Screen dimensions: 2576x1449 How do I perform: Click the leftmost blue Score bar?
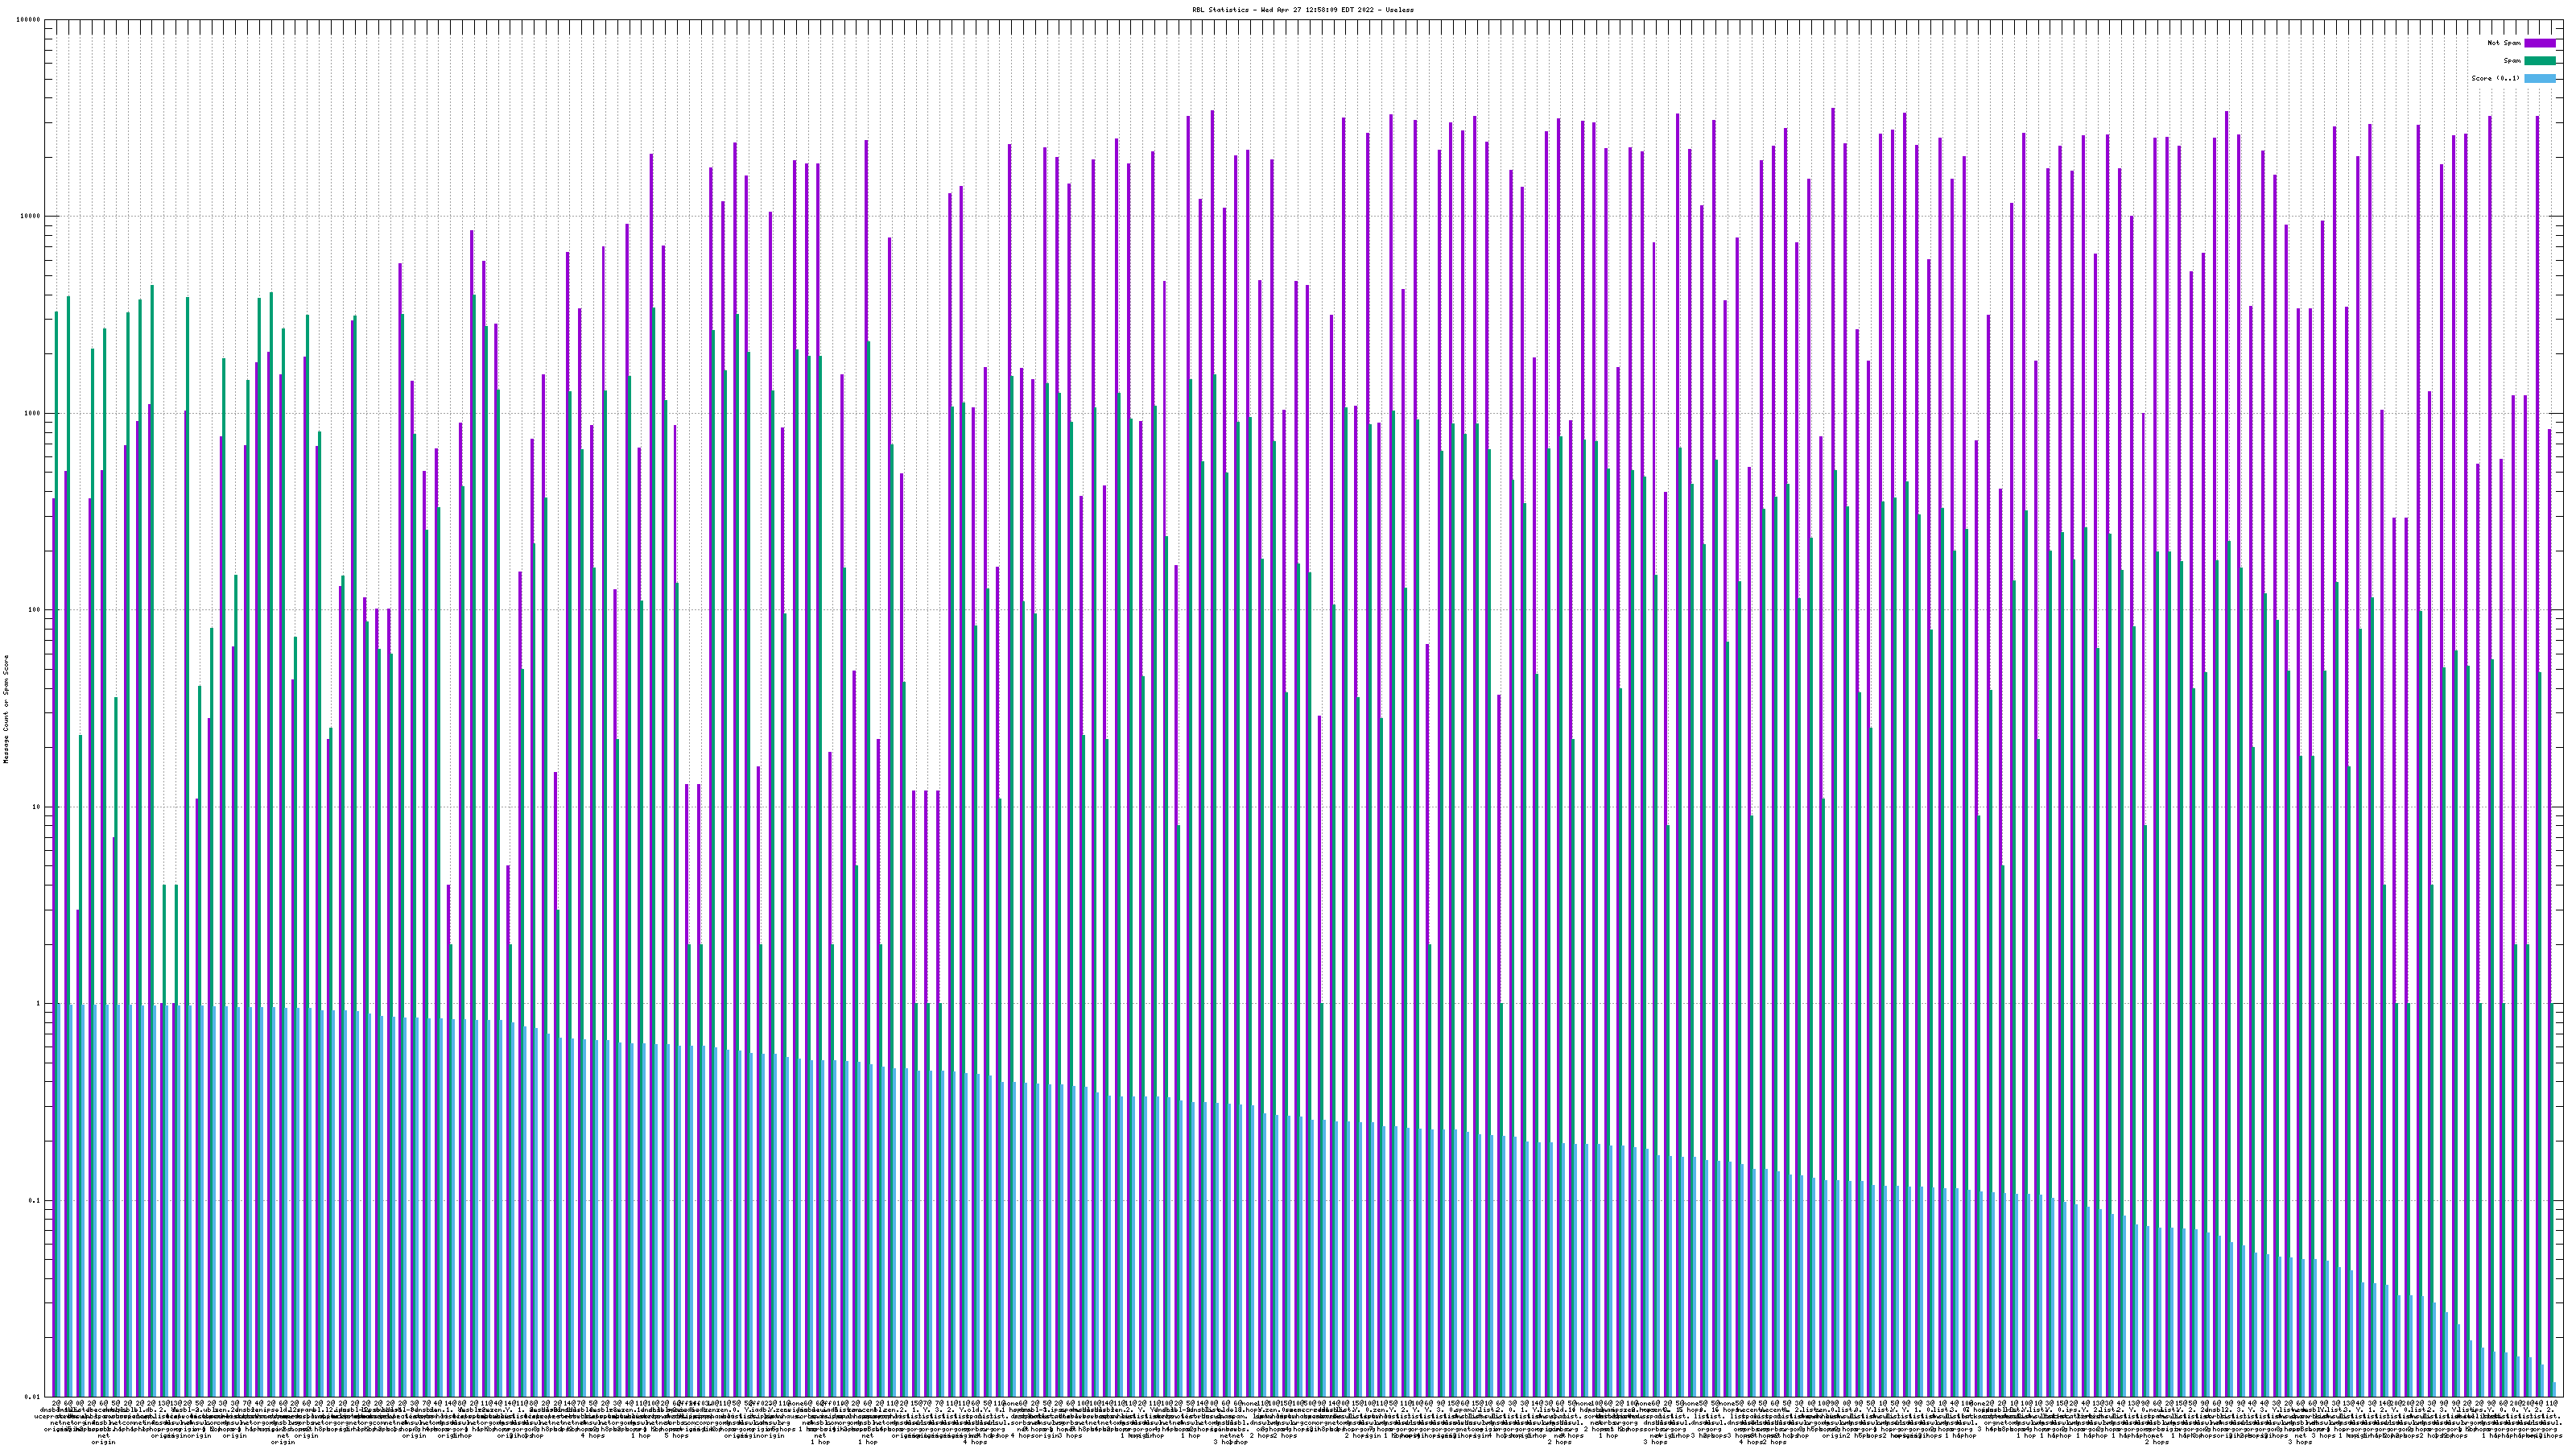coord(59,1200)
